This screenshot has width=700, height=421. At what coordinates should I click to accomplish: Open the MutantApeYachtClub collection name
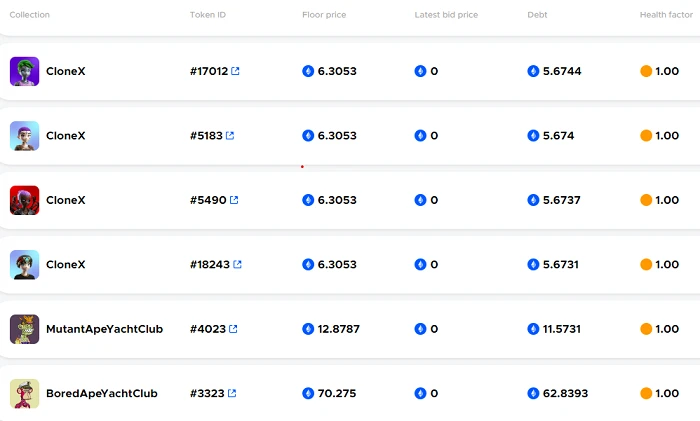click(x=104, y=329)
